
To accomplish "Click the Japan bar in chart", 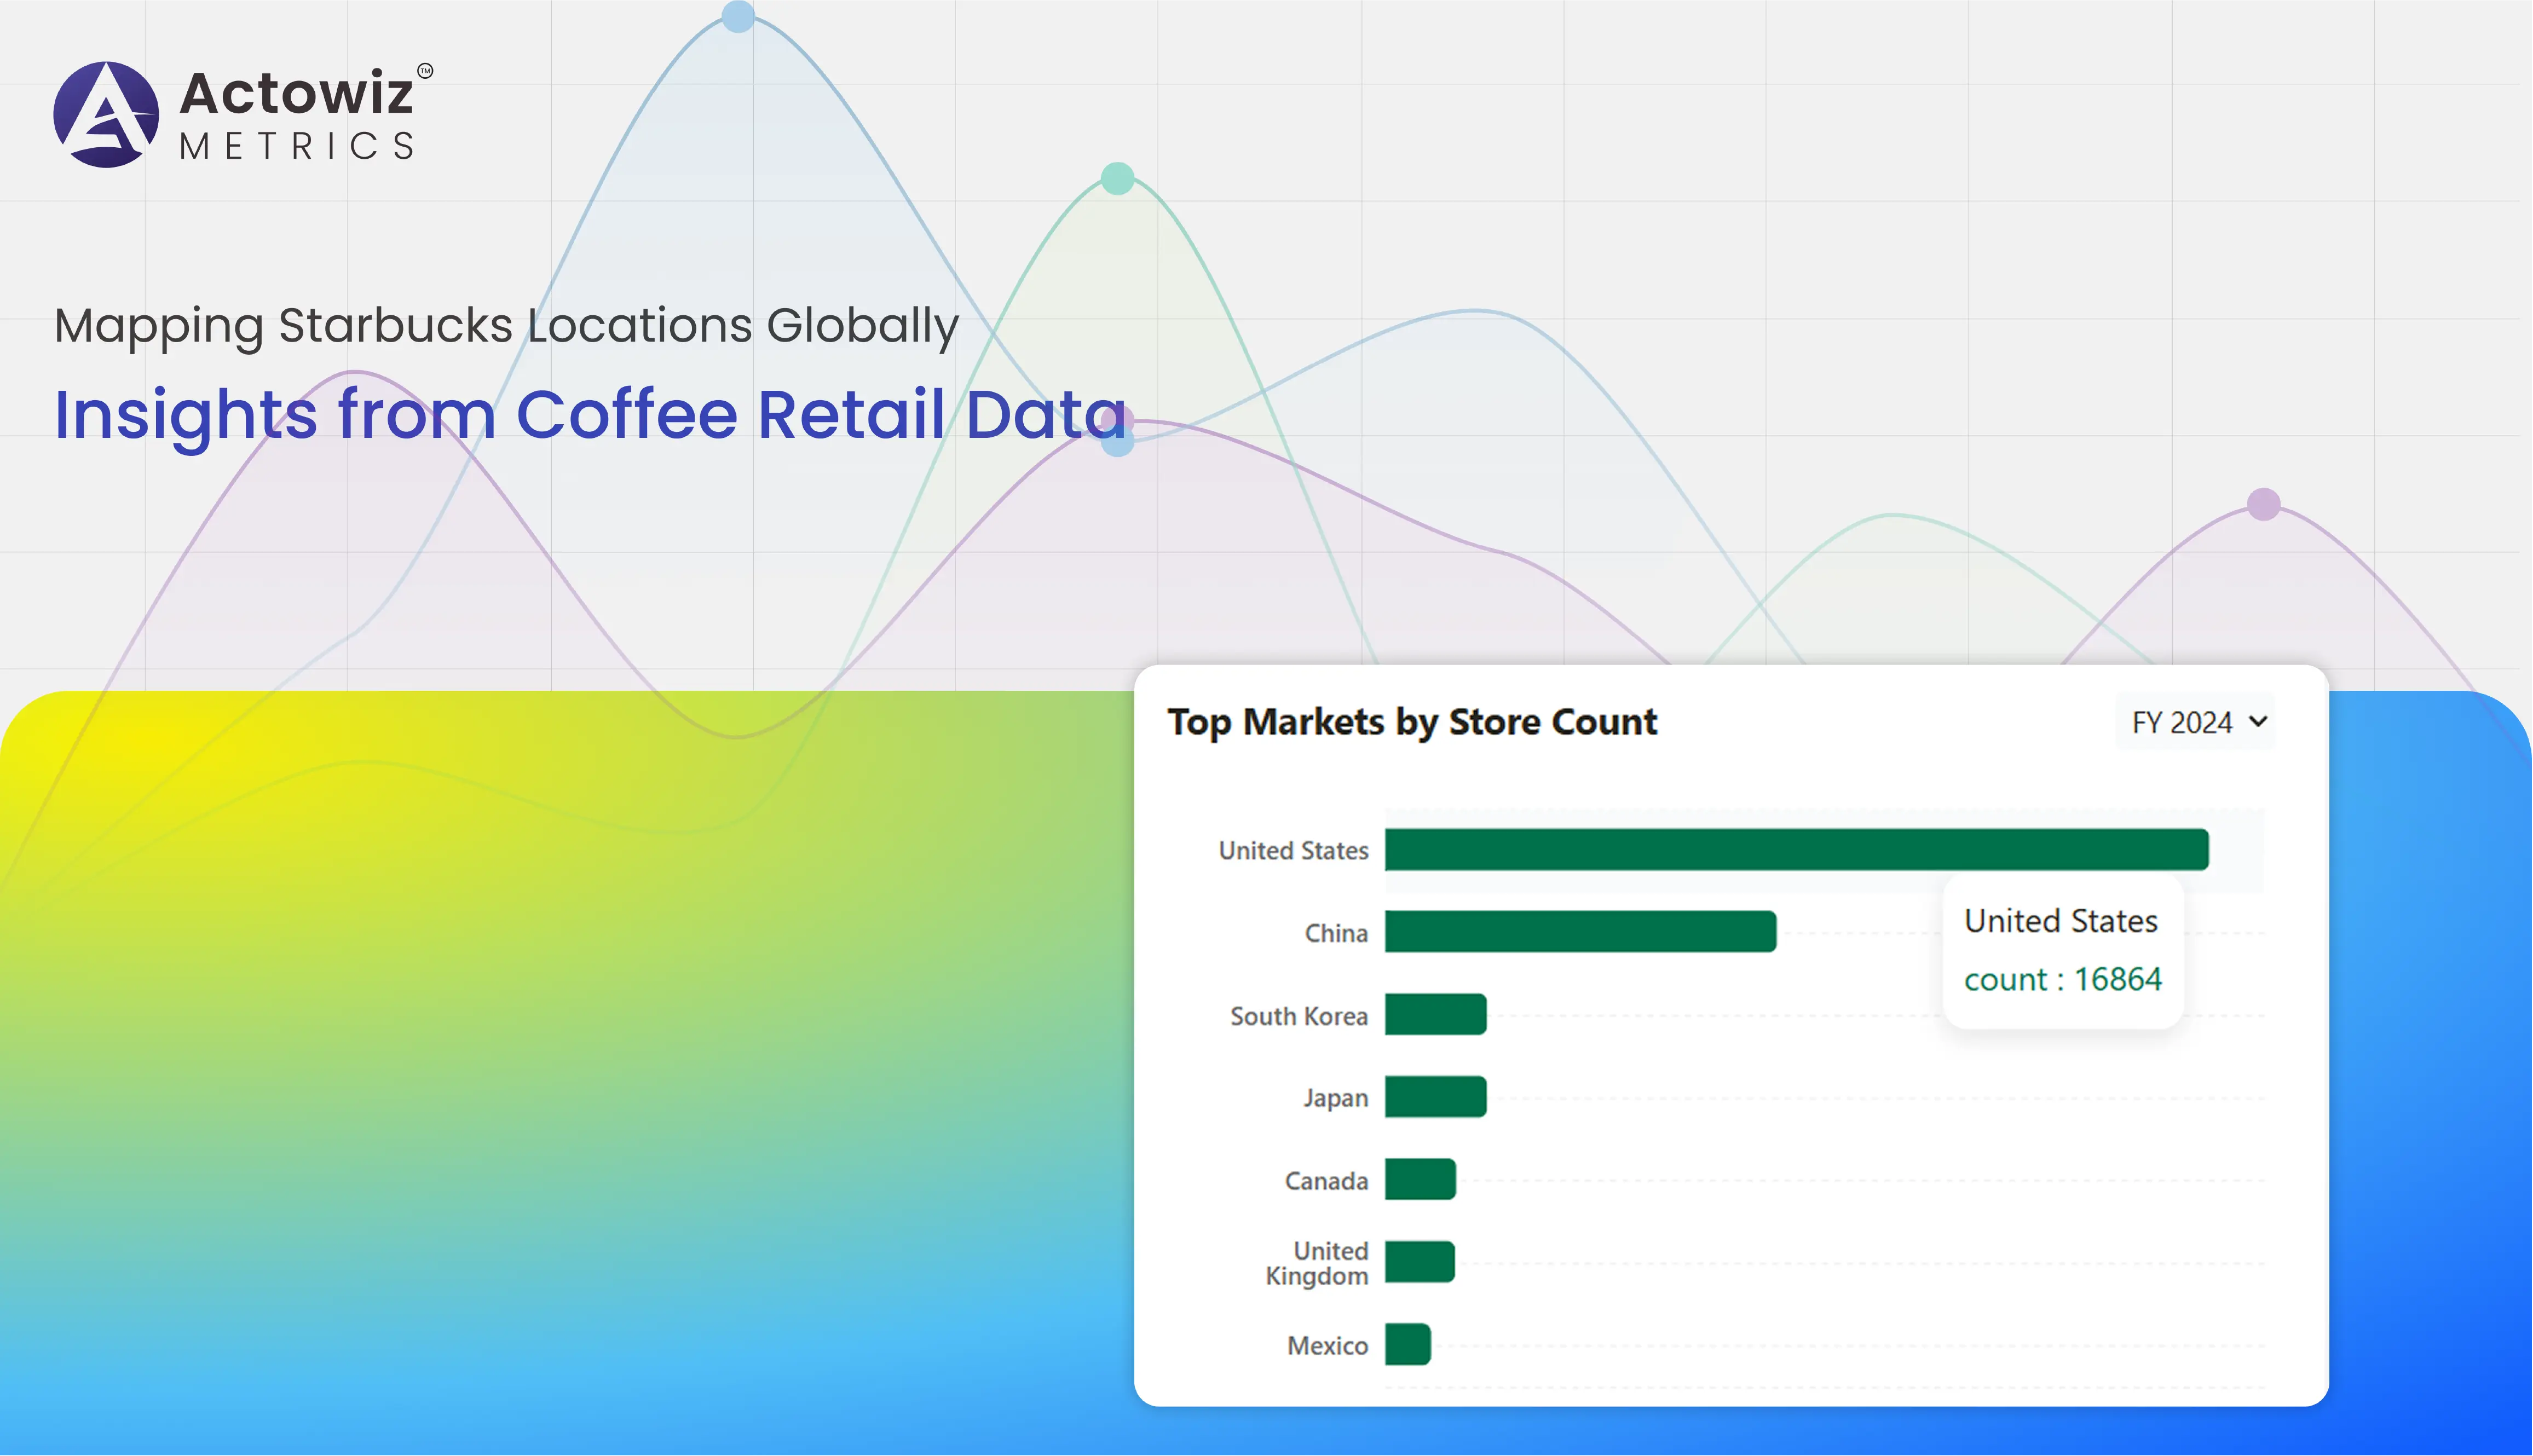I will click(1436, 1097).
